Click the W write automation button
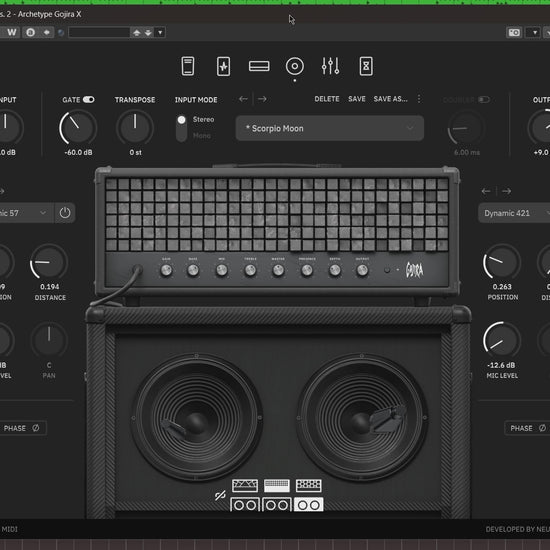 (x=11, y=32)
